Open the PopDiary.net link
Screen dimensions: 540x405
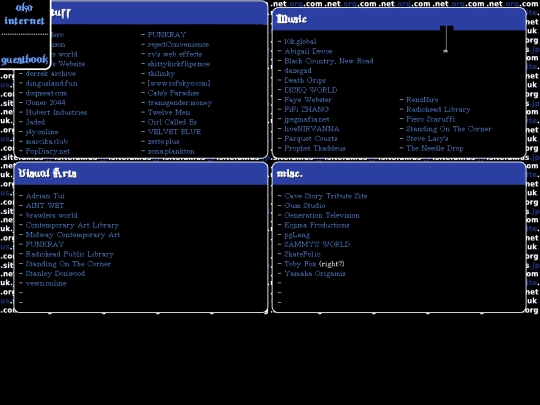click(x=48, y=151)
